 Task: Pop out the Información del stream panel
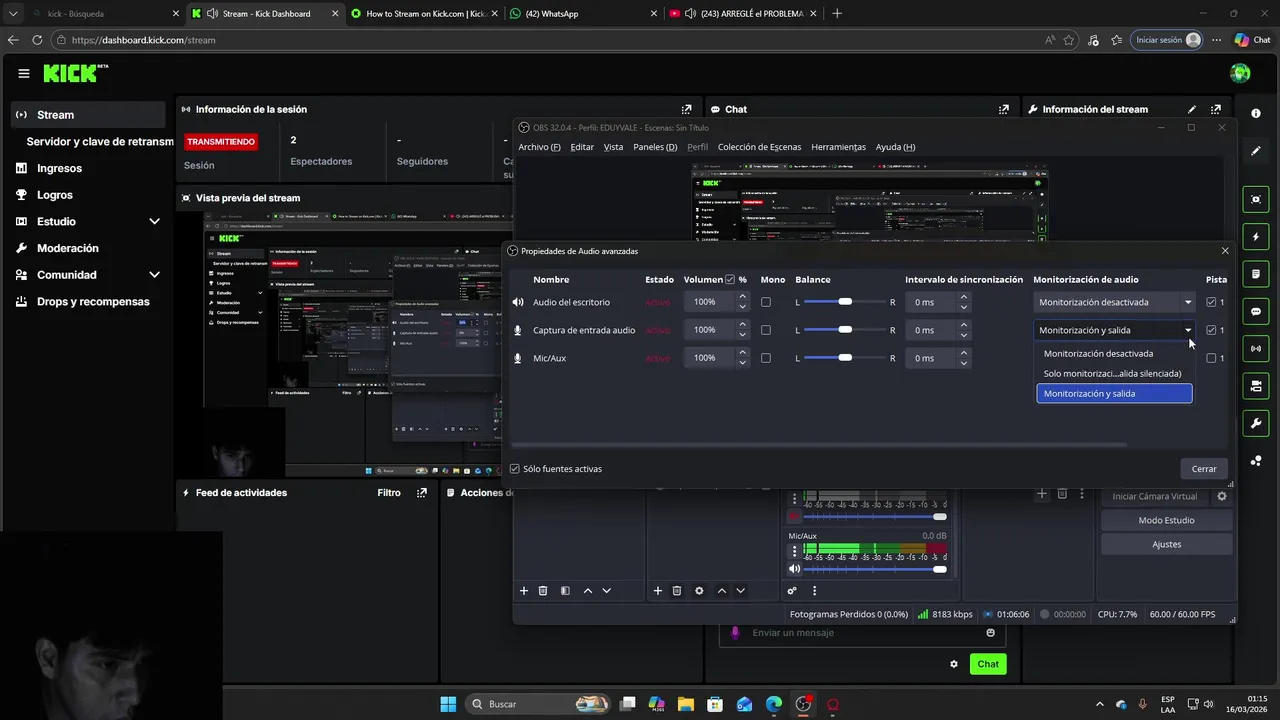(1216, 109)
